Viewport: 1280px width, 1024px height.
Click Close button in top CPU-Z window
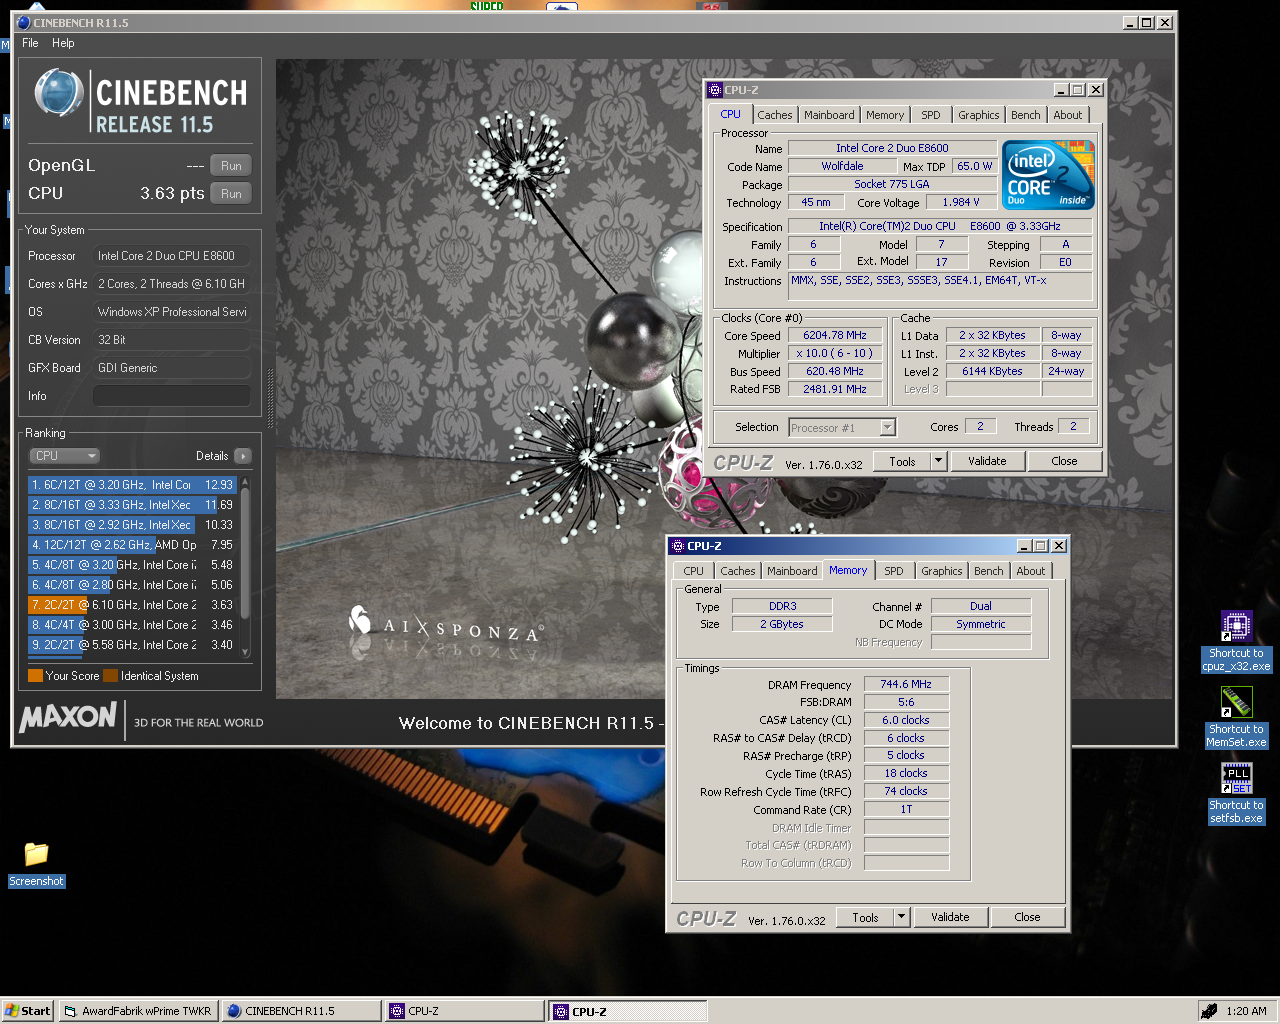tap(1064, 461)
